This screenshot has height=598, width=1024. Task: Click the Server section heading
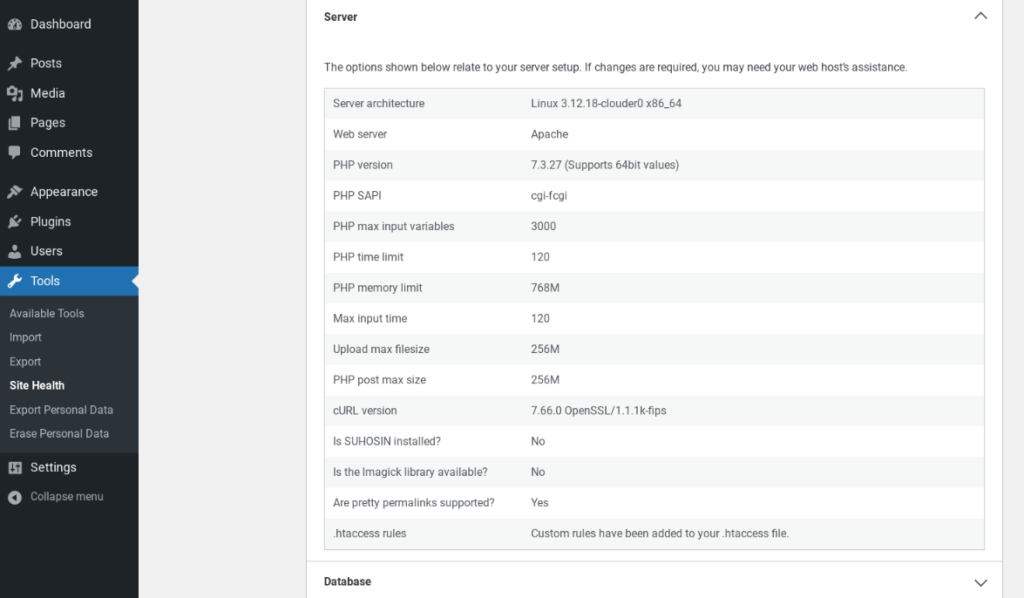point(341,17)
